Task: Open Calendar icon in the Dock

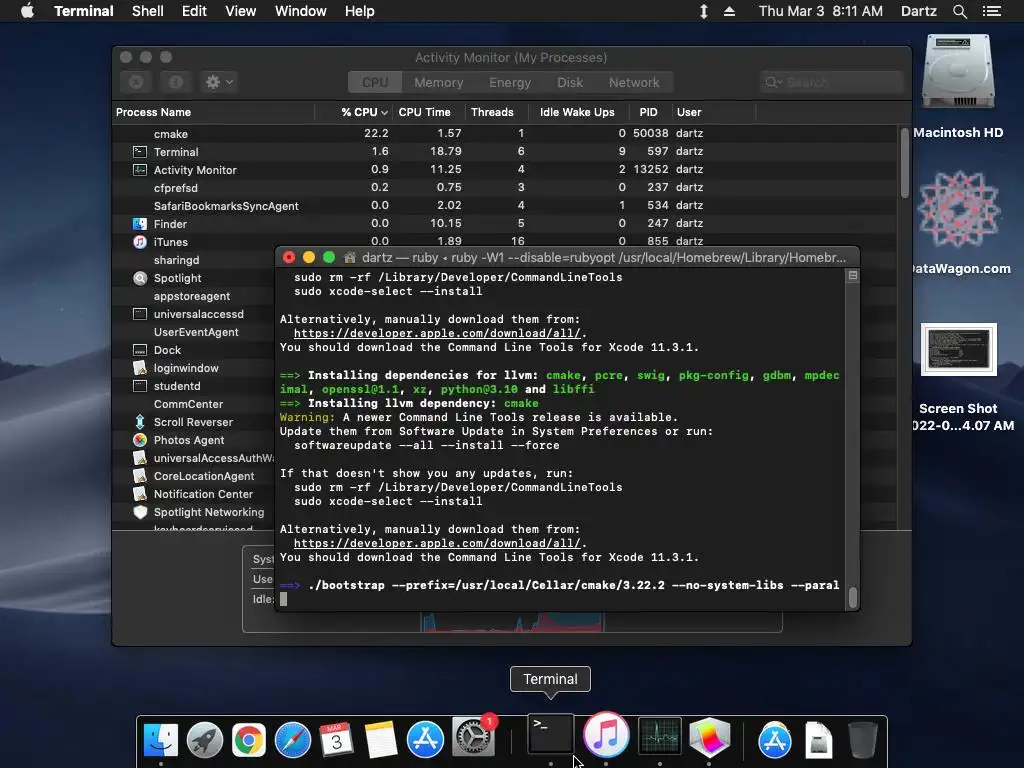Action: (x=336, y=740)
